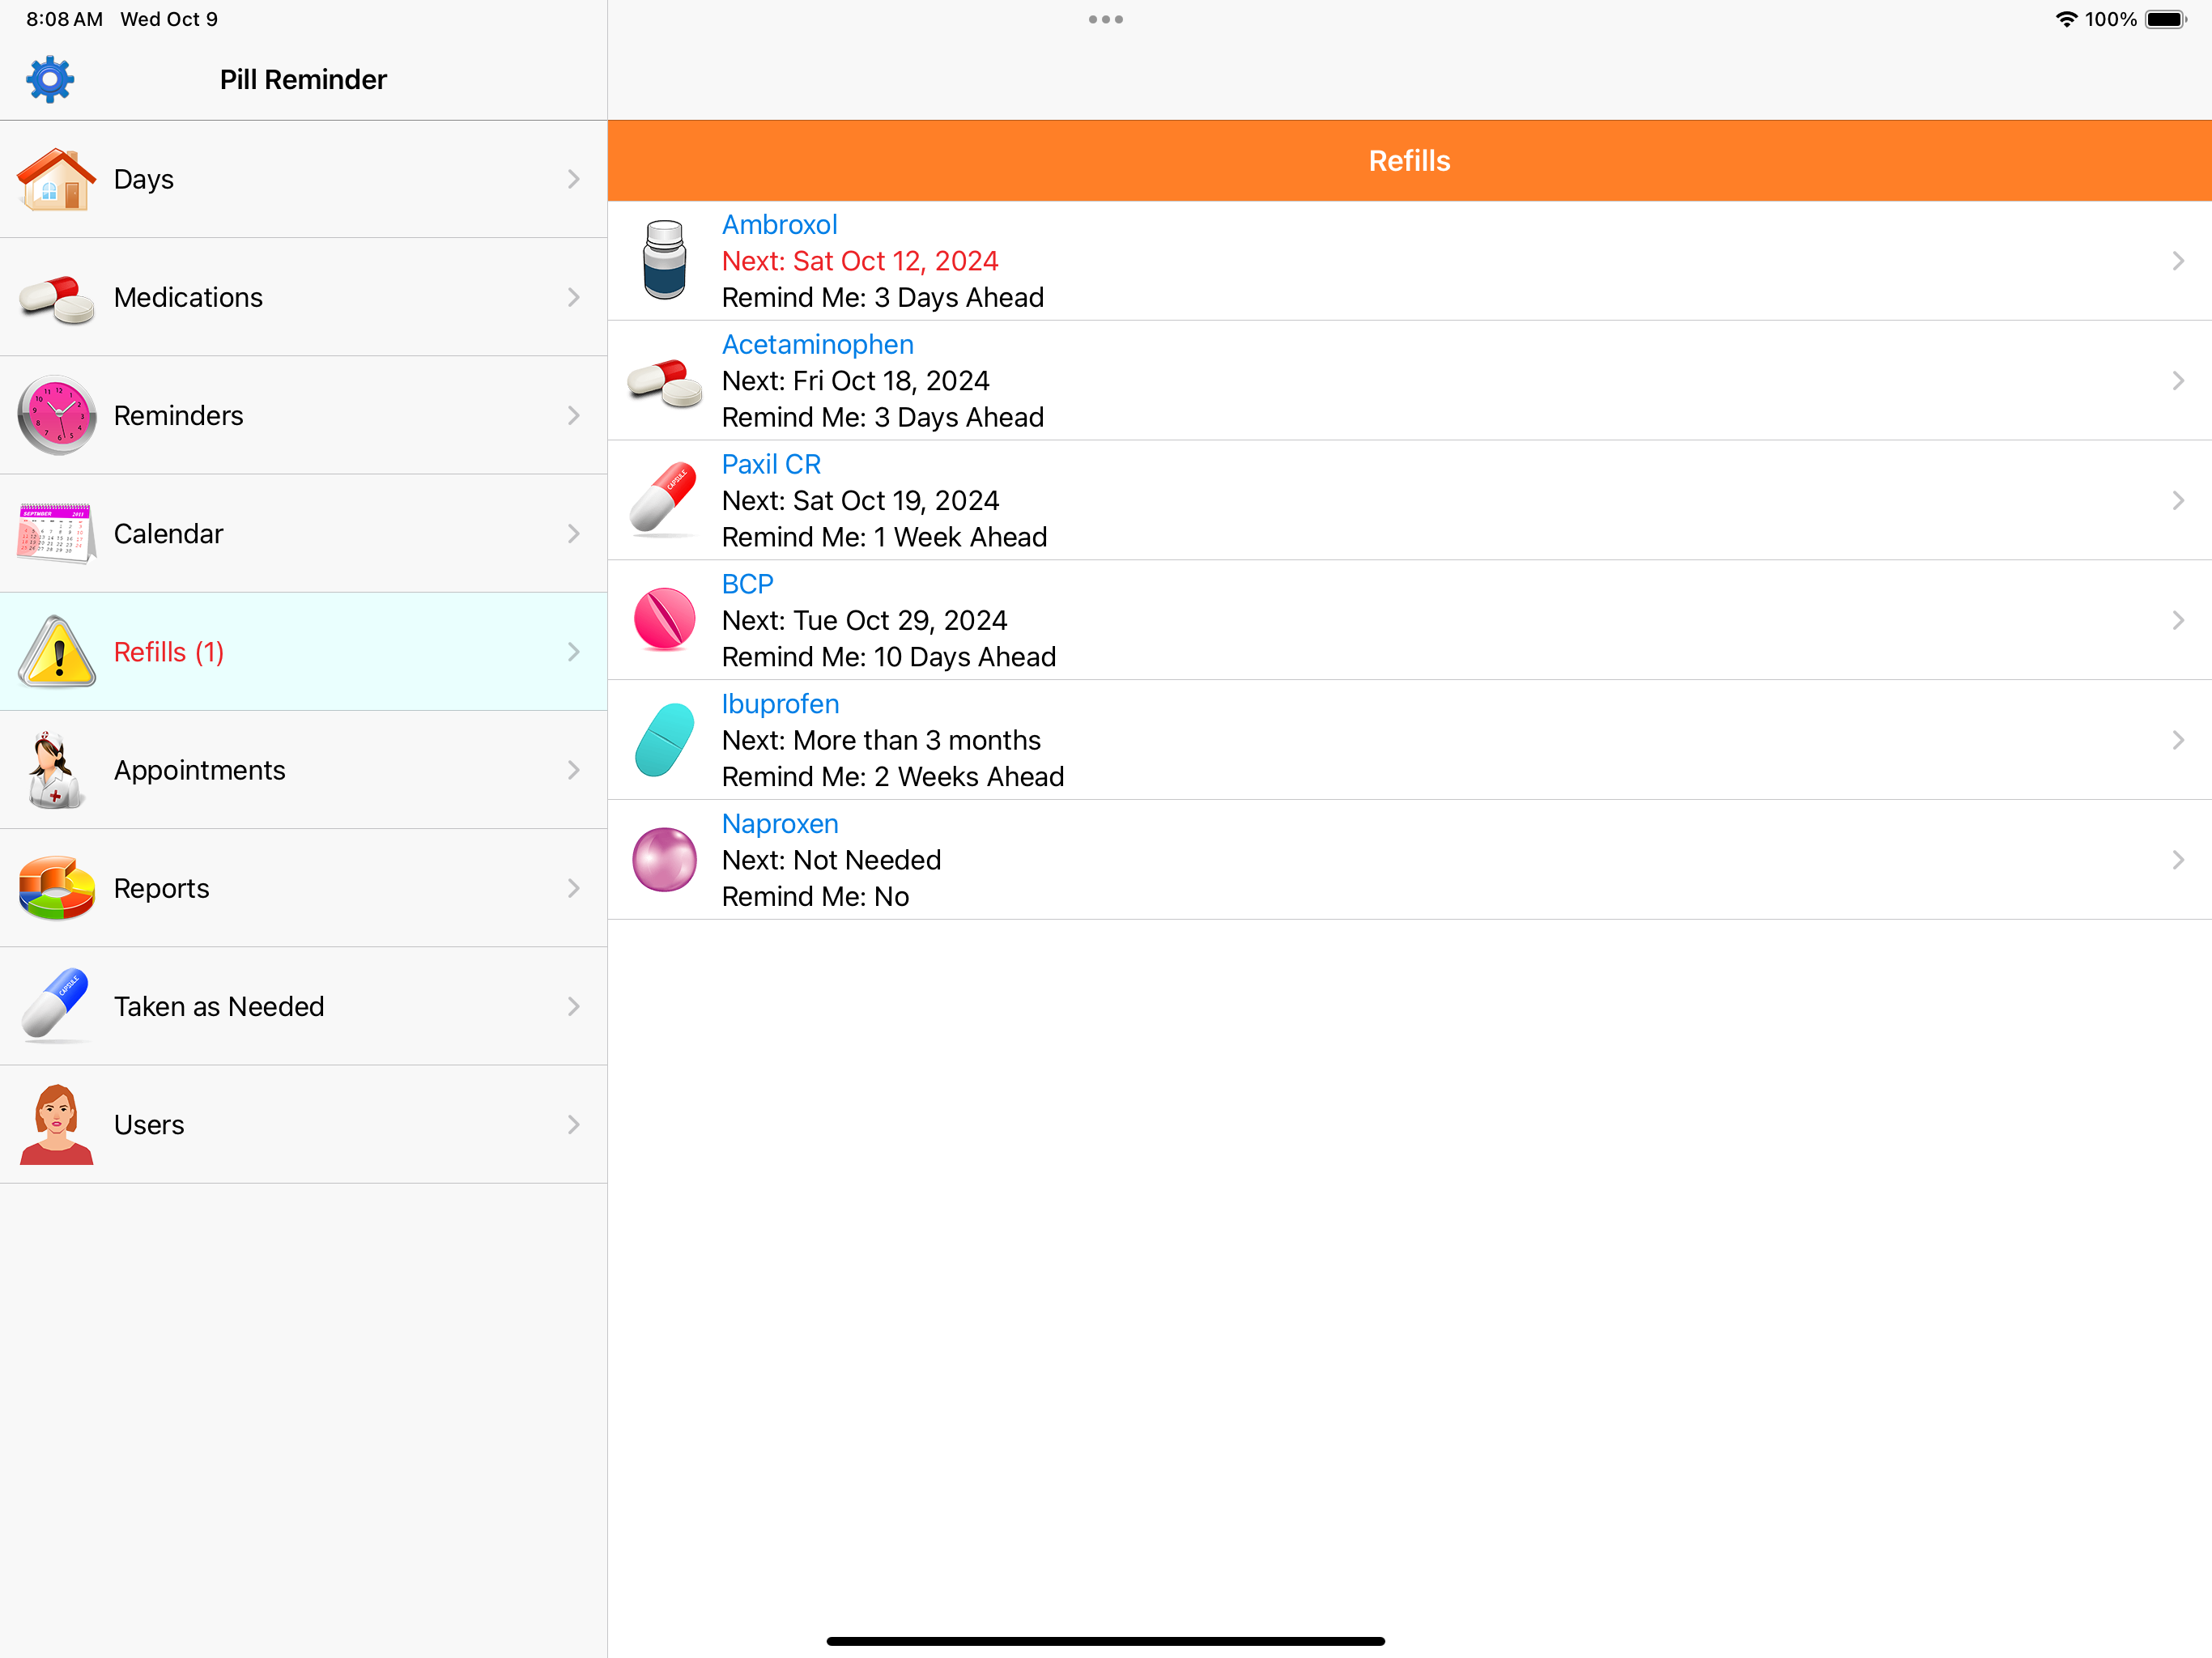Open the Users menu item
The height and width of the screenshot is (1658, 2212).
303,1124
